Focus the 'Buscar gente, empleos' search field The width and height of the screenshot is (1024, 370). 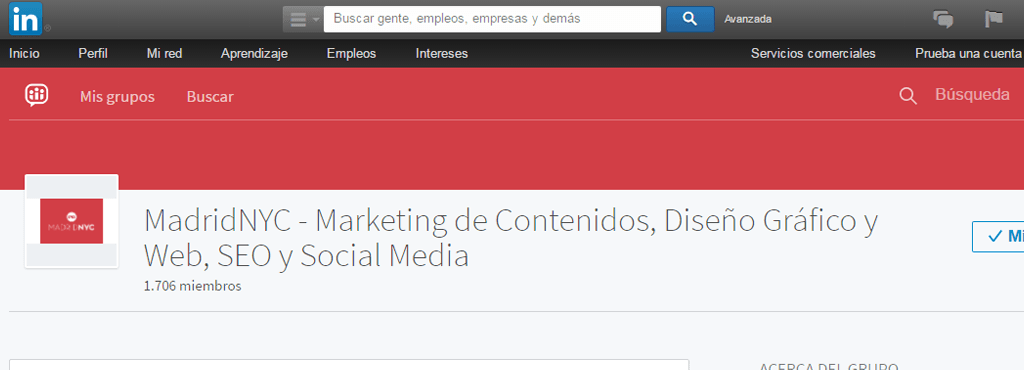click(492, 19)
